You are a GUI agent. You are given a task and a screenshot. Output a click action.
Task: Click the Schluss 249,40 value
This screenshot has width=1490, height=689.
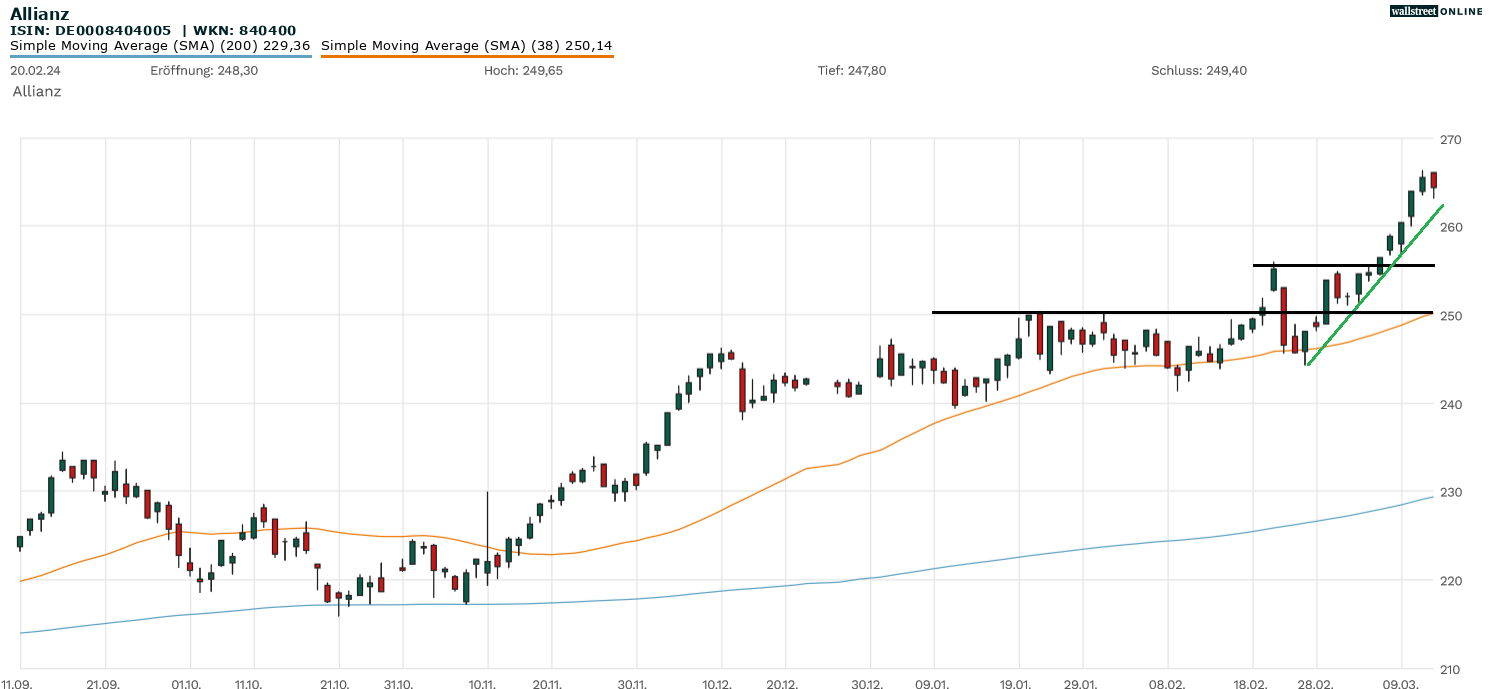(x=1199, y=70)
